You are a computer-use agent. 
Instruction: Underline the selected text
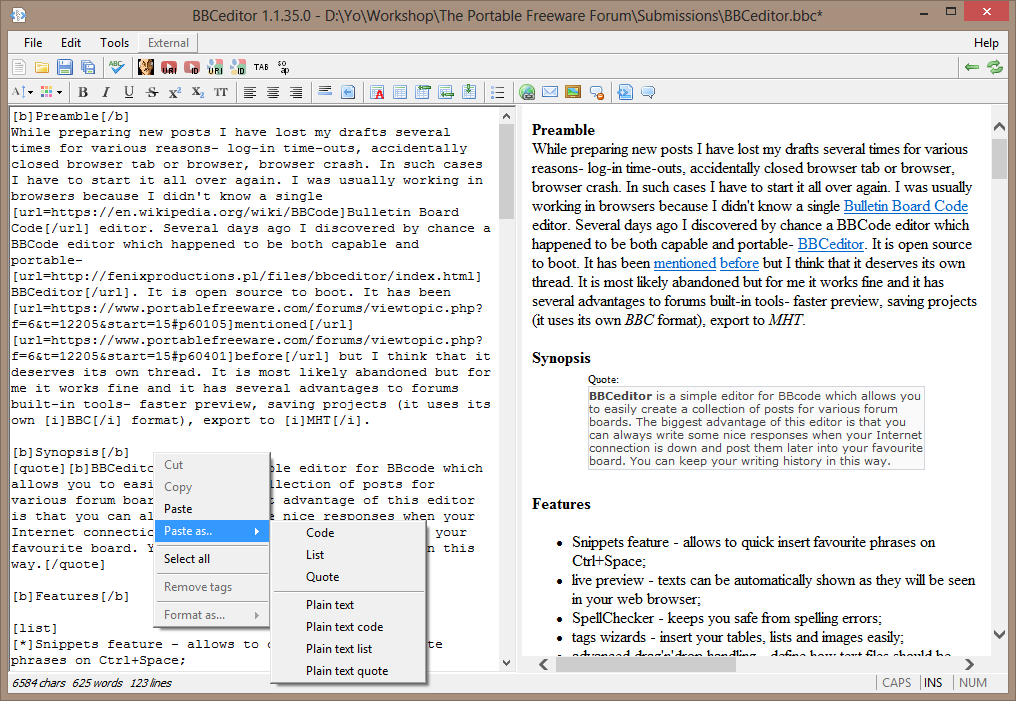pos(129,93)
